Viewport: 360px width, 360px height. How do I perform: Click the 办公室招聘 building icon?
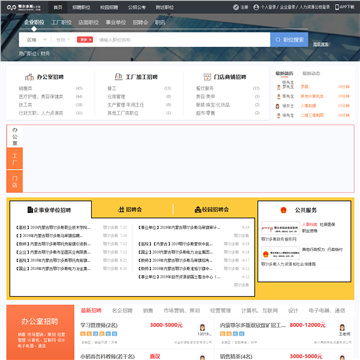coord(30,77)
